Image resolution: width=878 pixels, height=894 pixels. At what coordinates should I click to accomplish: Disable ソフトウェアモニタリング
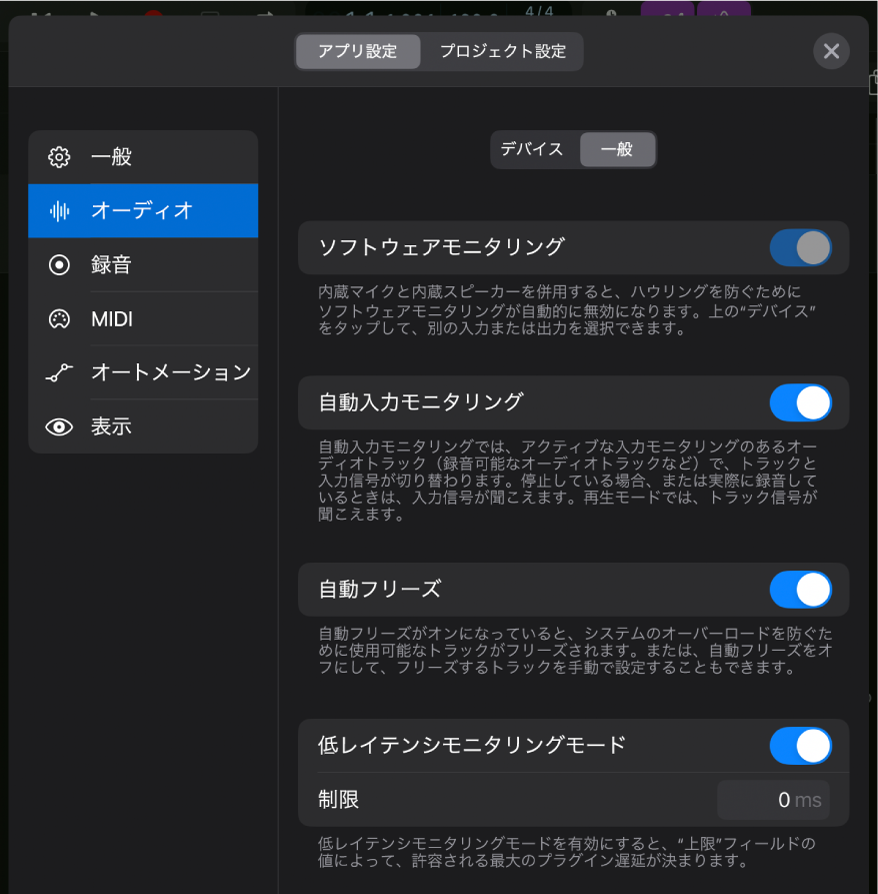(800, 248)
